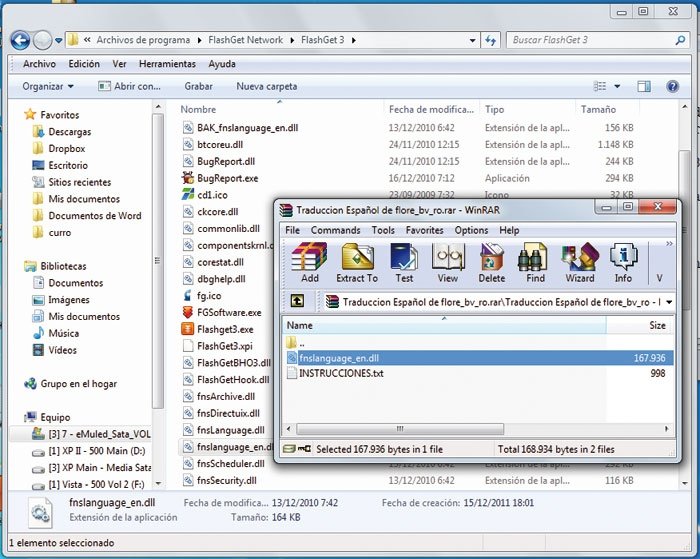Open the Edición menu in Explorer
Viewport: 700px width, 559px height.
[84, 64]
